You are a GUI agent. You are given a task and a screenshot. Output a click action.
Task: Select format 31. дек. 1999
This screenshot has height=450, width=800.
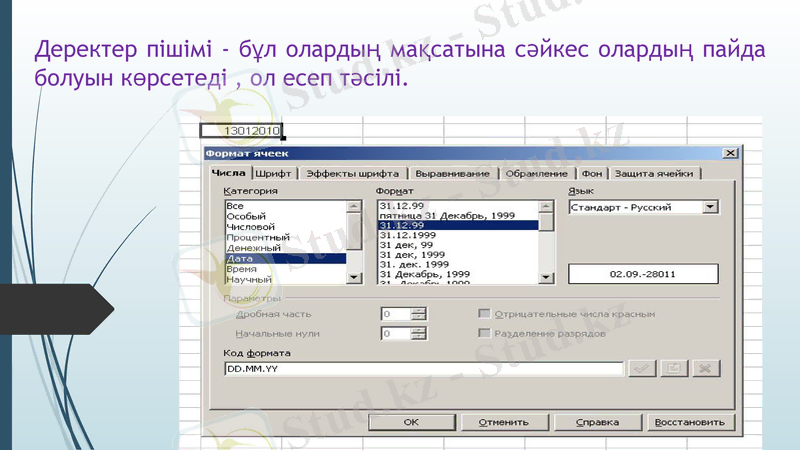point(458,264)
